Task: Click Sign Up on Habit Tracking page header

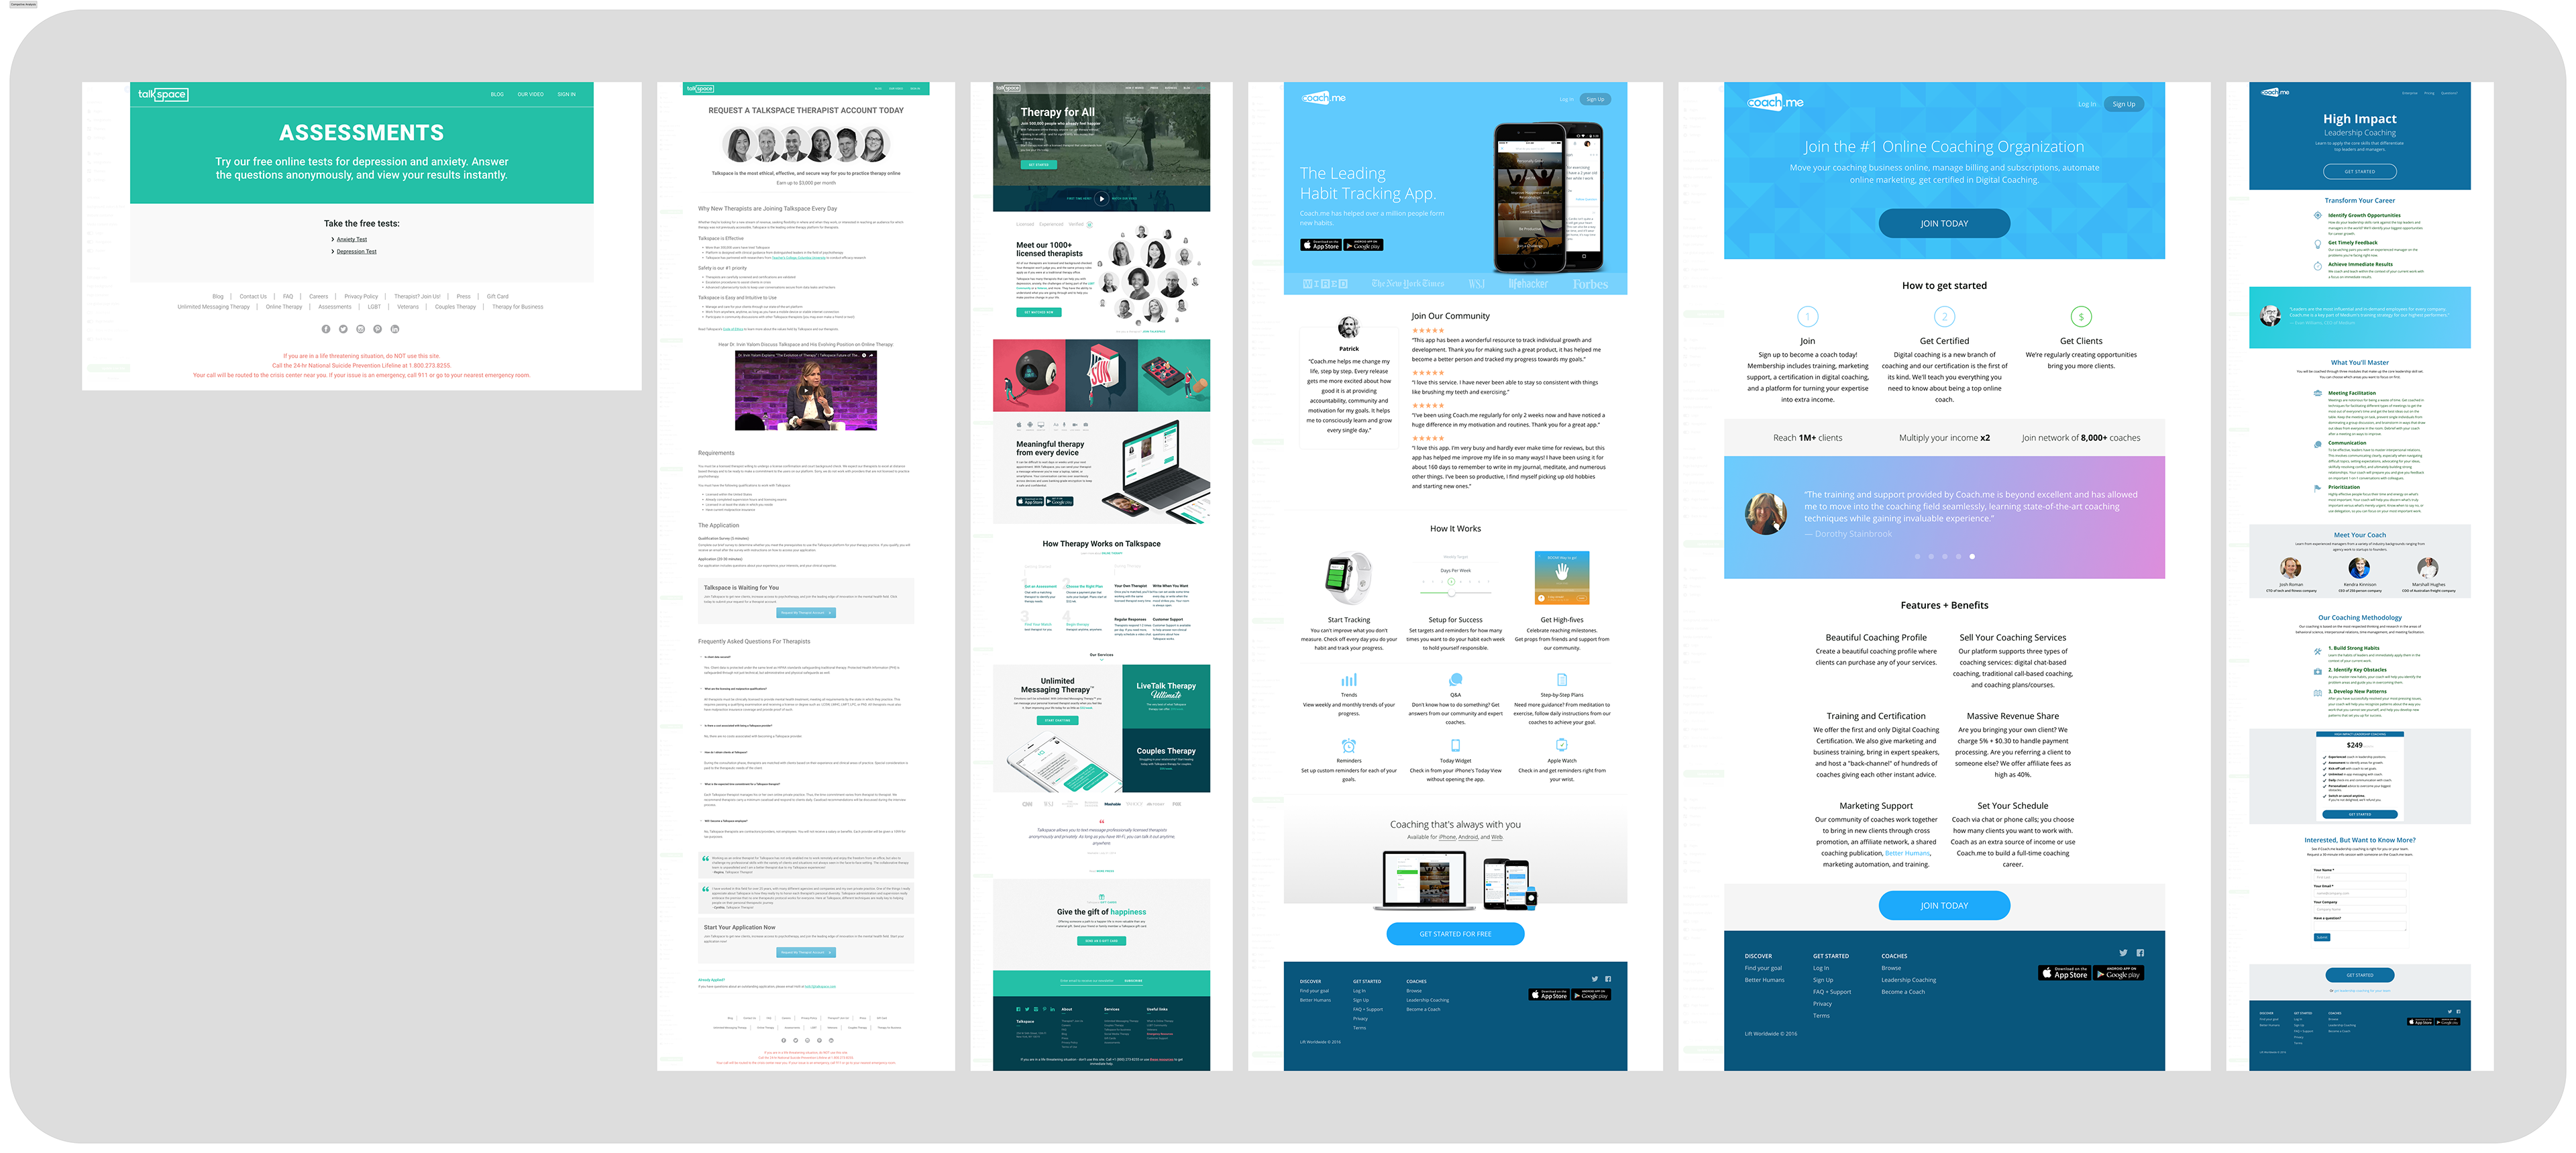Action: click(x=1595, y=99)
